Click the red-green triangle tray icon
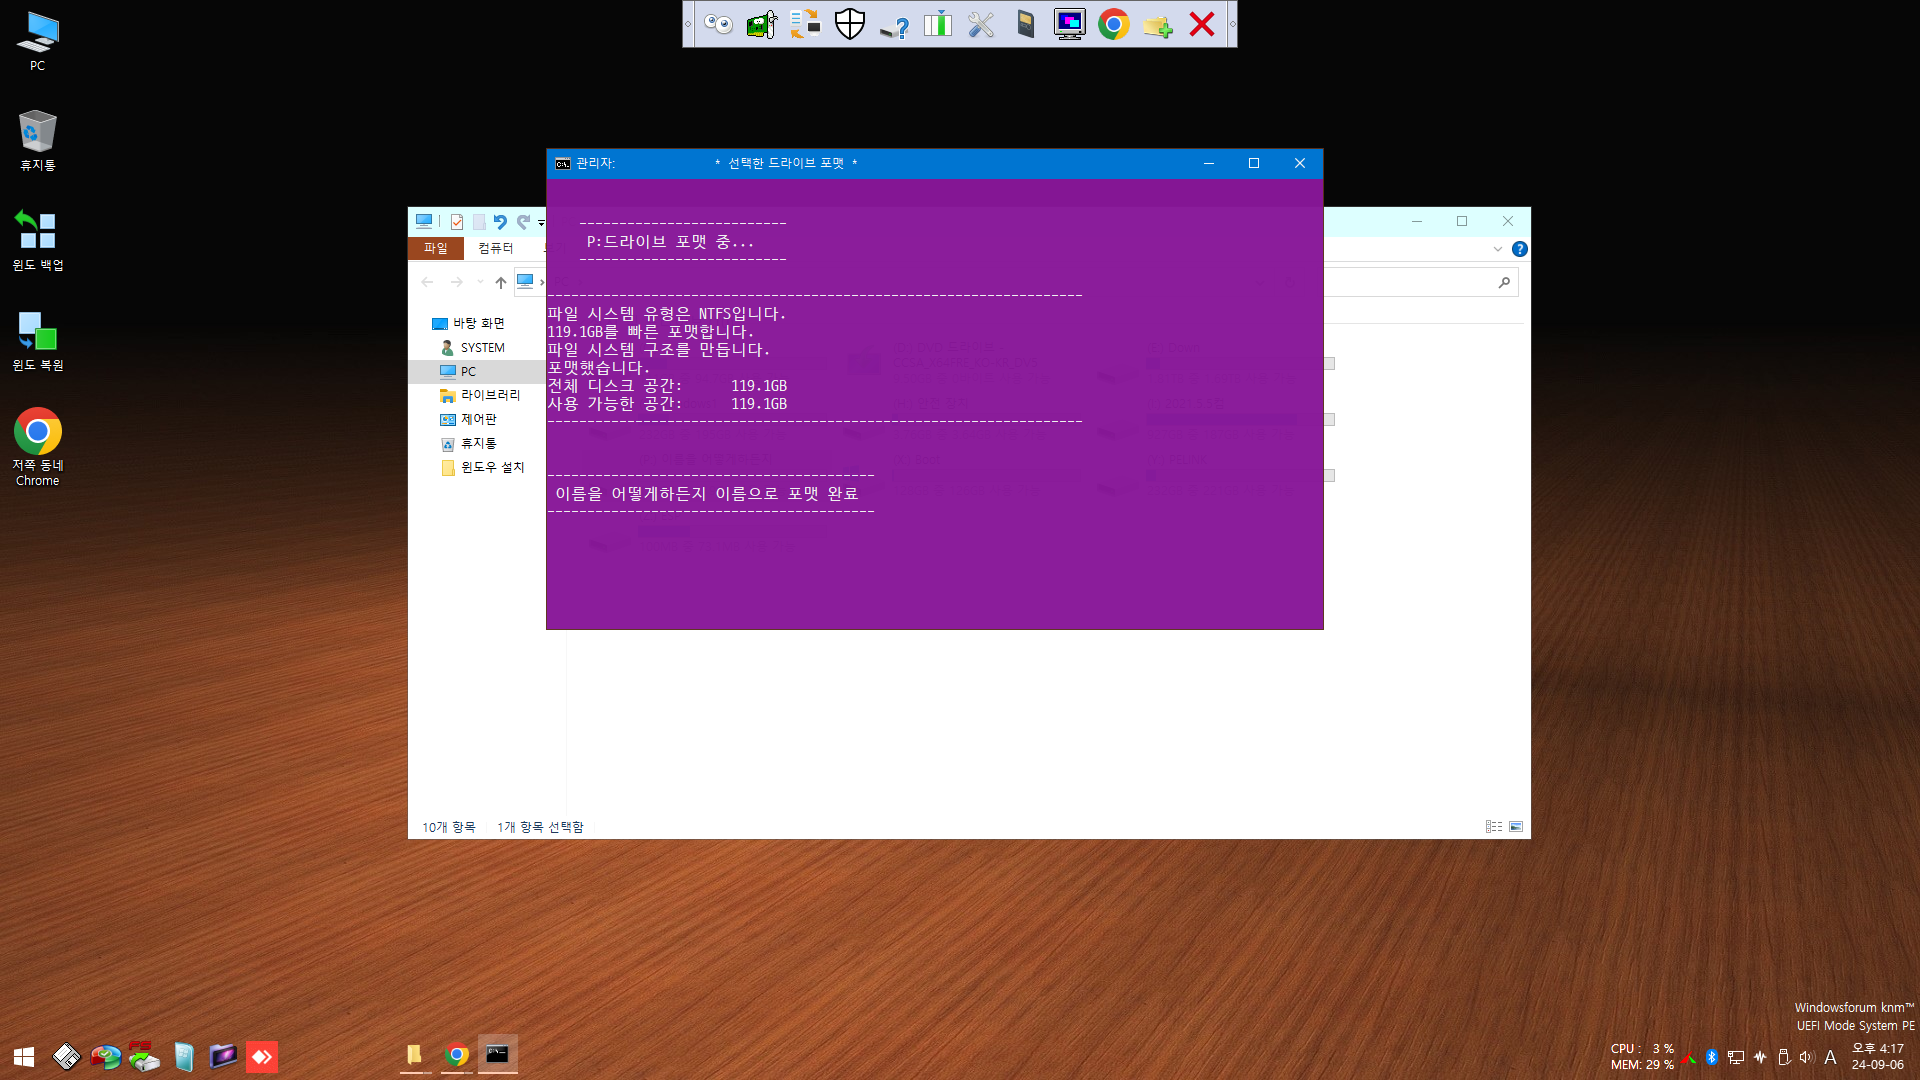The height and width of the screenshot is (1080, 1920). (1689, 1058)
